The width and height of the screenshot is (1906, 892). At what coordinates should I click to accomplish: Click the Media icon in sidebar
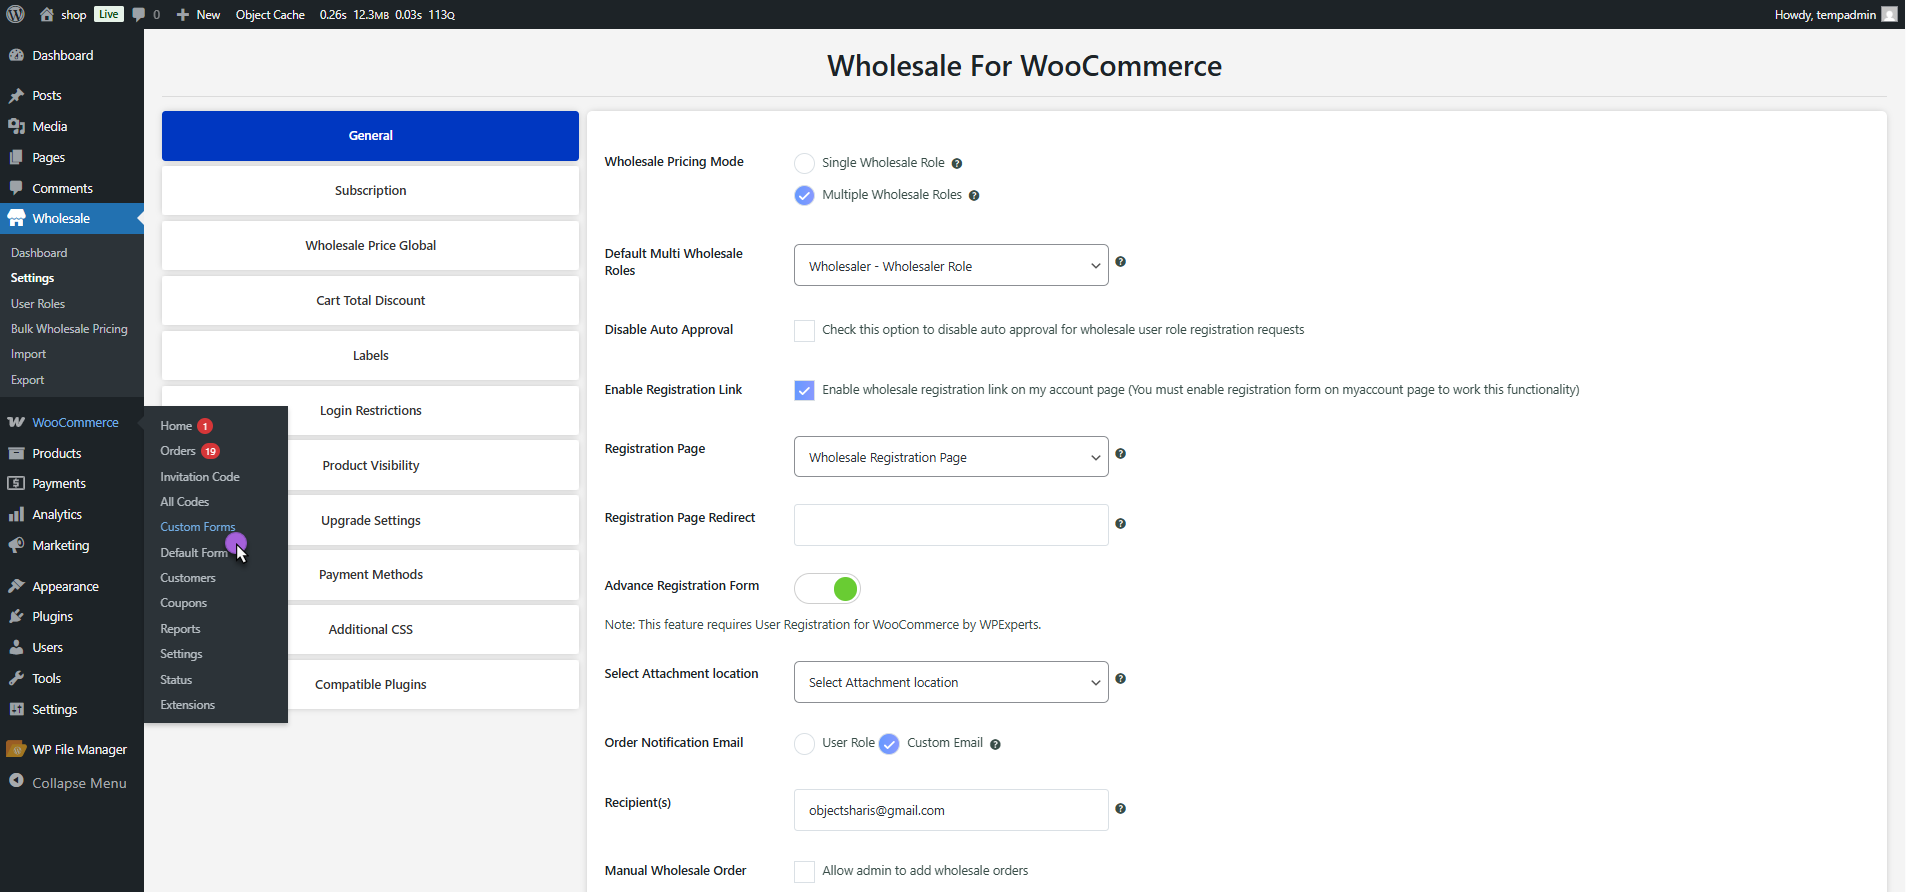[x=16, y=126]
